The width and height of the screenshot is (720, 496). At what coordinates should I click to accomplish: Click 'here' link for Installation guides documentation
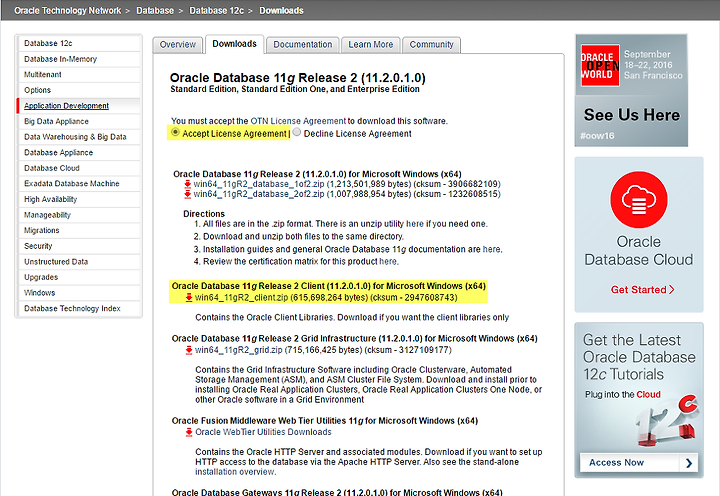point(491,249)
